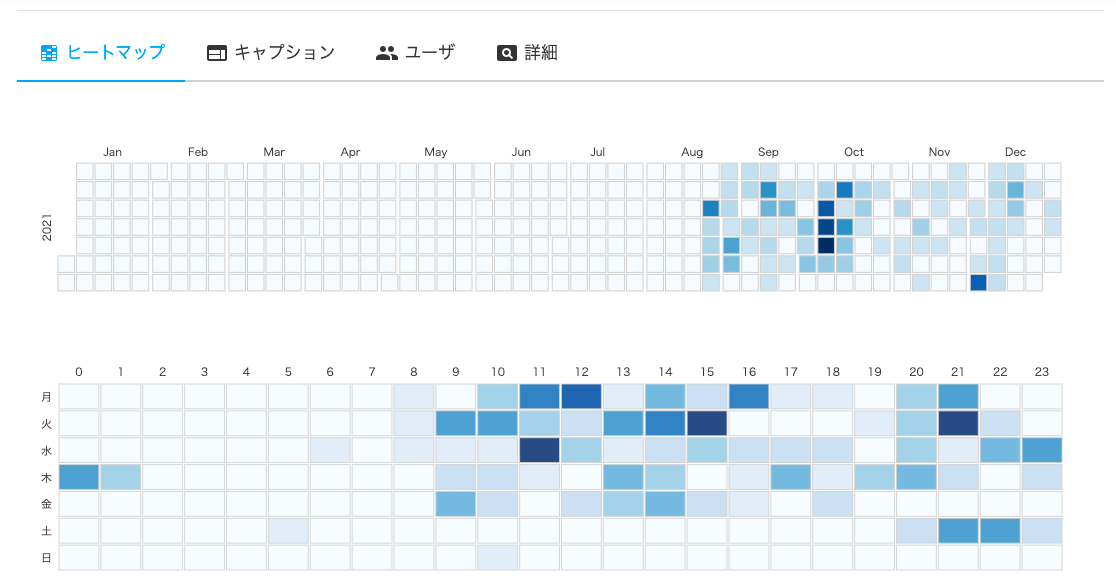Select the darkest navy cell in October

tap(826, 246)
